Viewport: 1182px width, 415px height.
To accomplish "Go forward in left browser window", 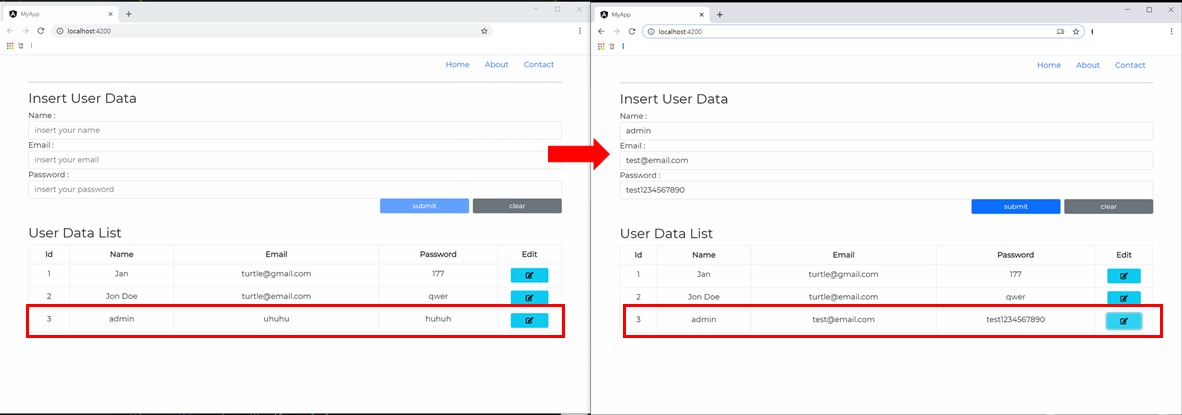I will [x=26, y=31].
